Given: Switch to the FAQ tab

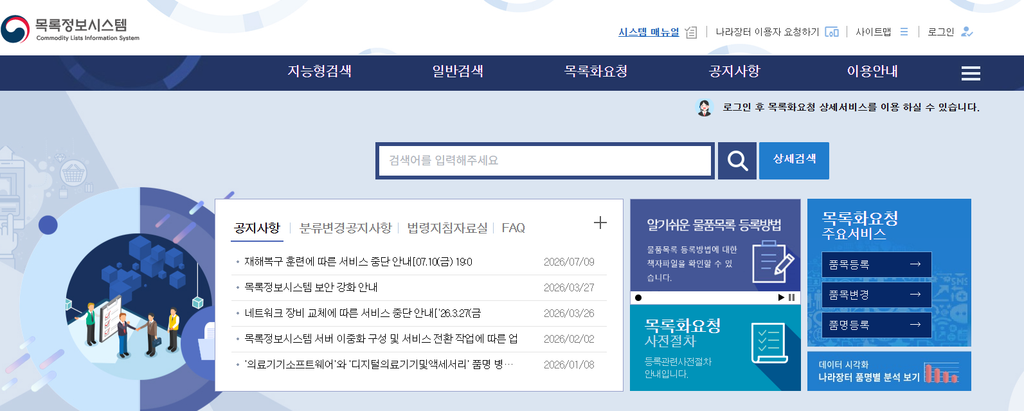Looking at the screenshot, I should coord(513,228).
